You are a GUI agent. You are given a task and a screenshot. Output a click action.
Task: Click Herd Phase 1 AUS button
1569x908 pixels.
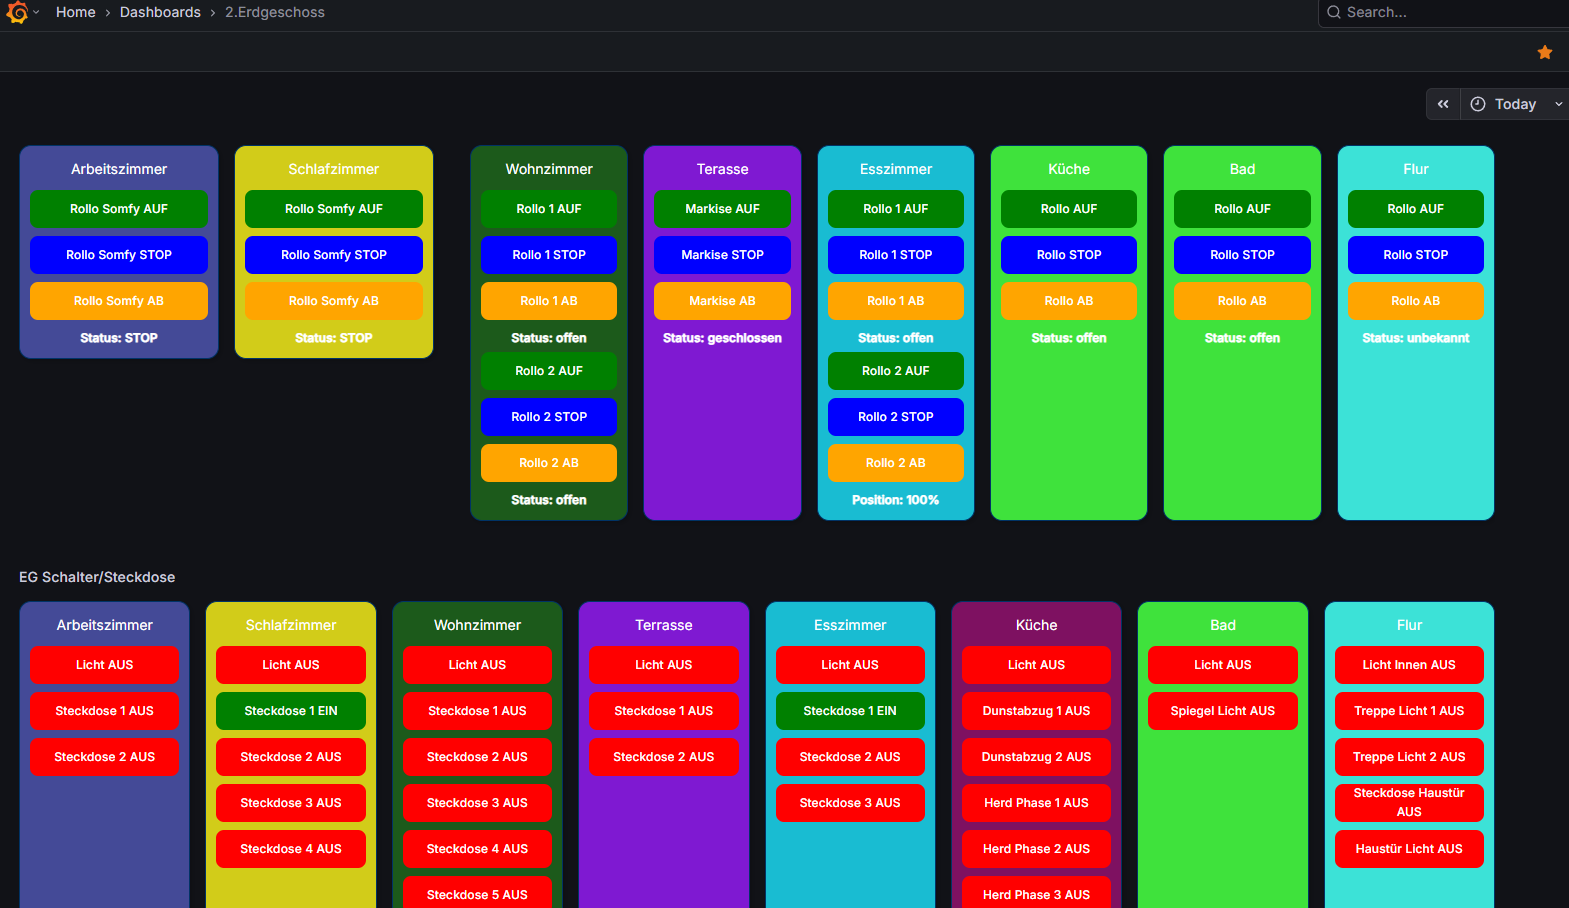[1036, 803]
